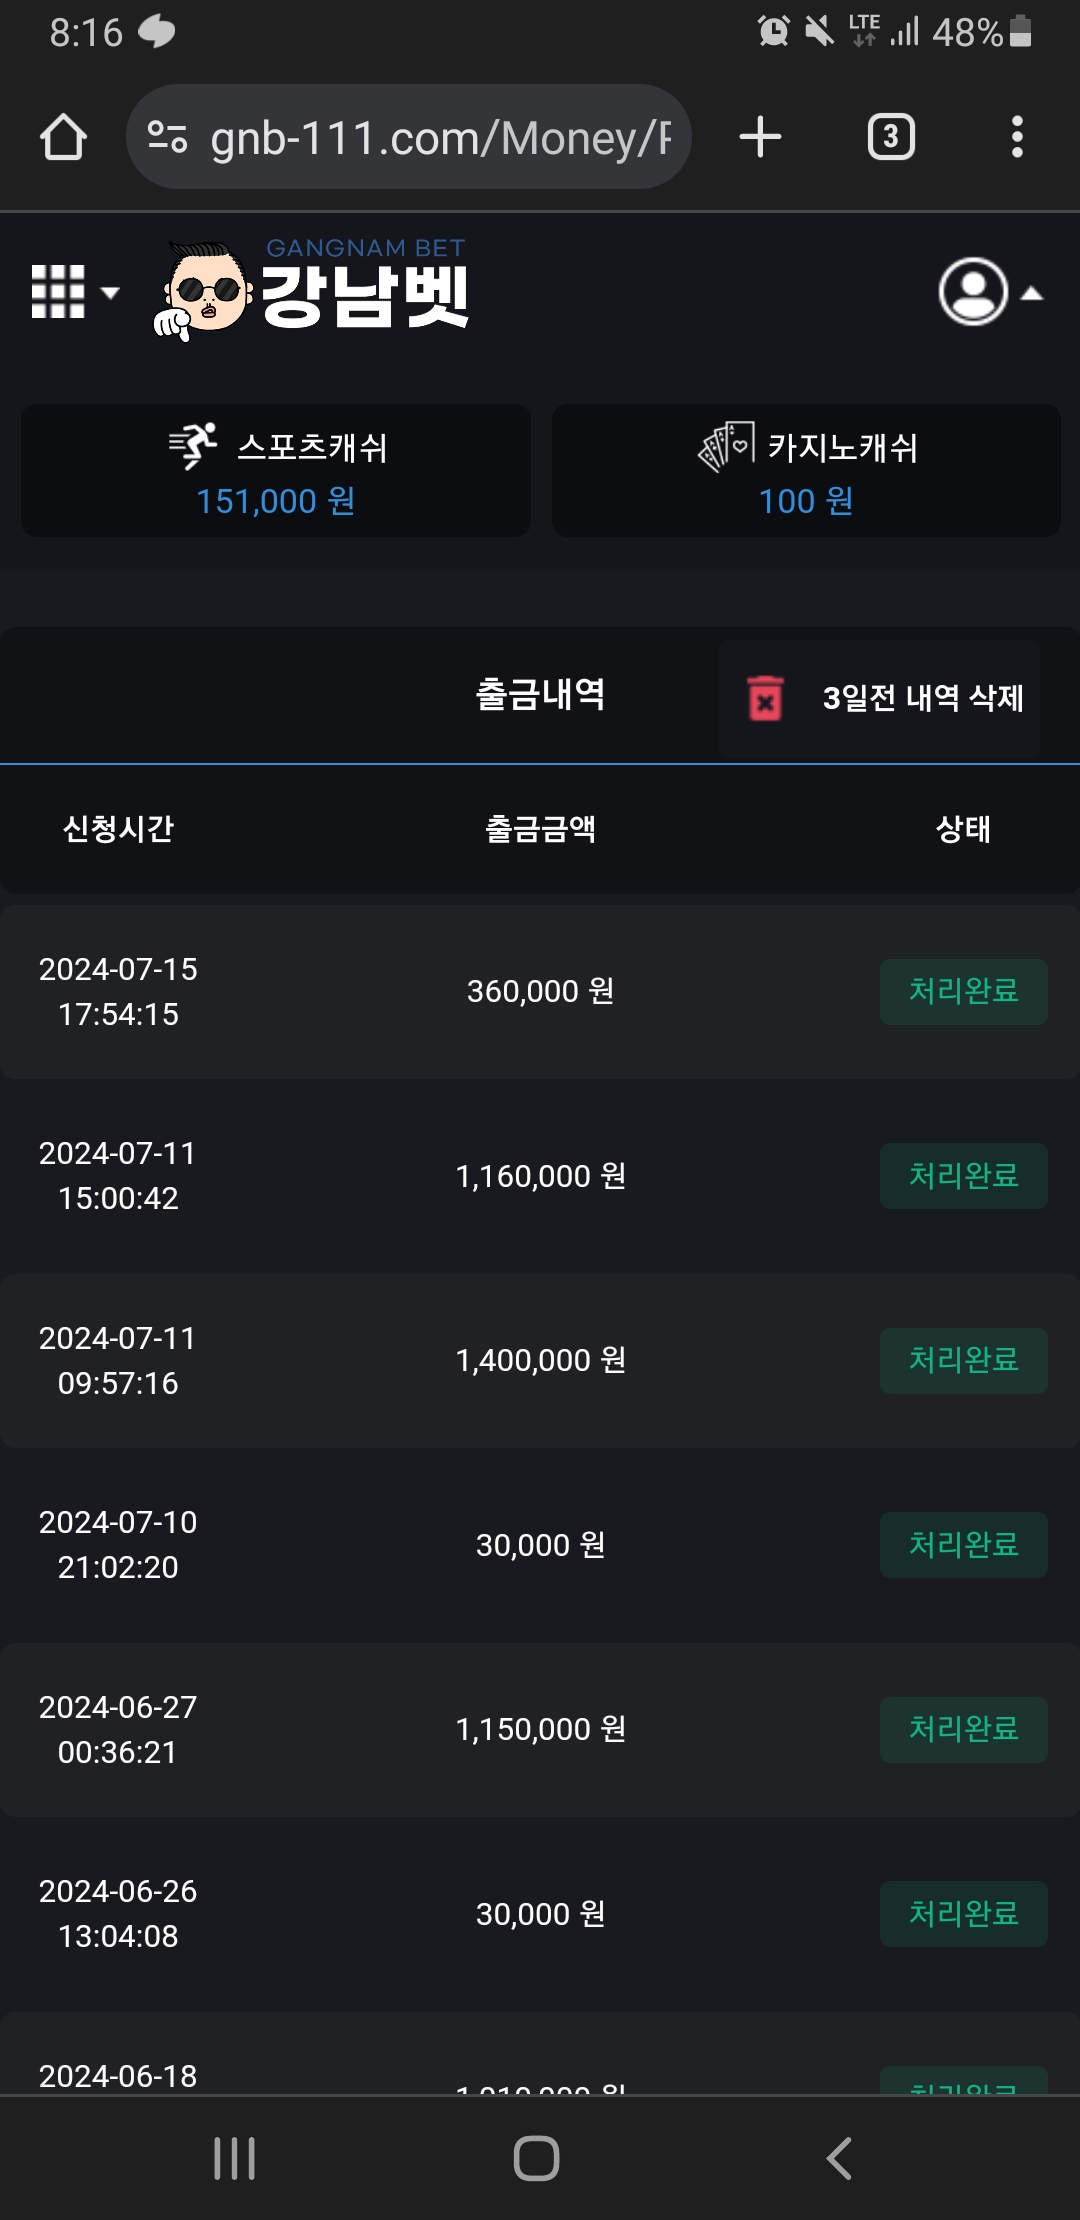
Task: Click the 3일전 내역 삭제 button
Action: pyautogui.click(x=922, y=697)
